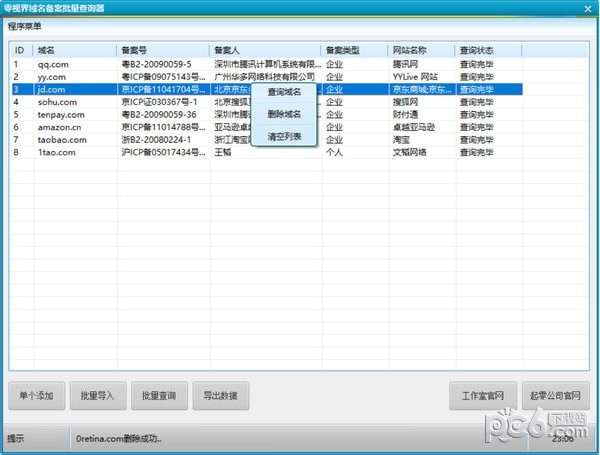Screen dimensions: 600x455
Task: Click the 文韬网络 site name cell
Action: [x=410, y=152]
